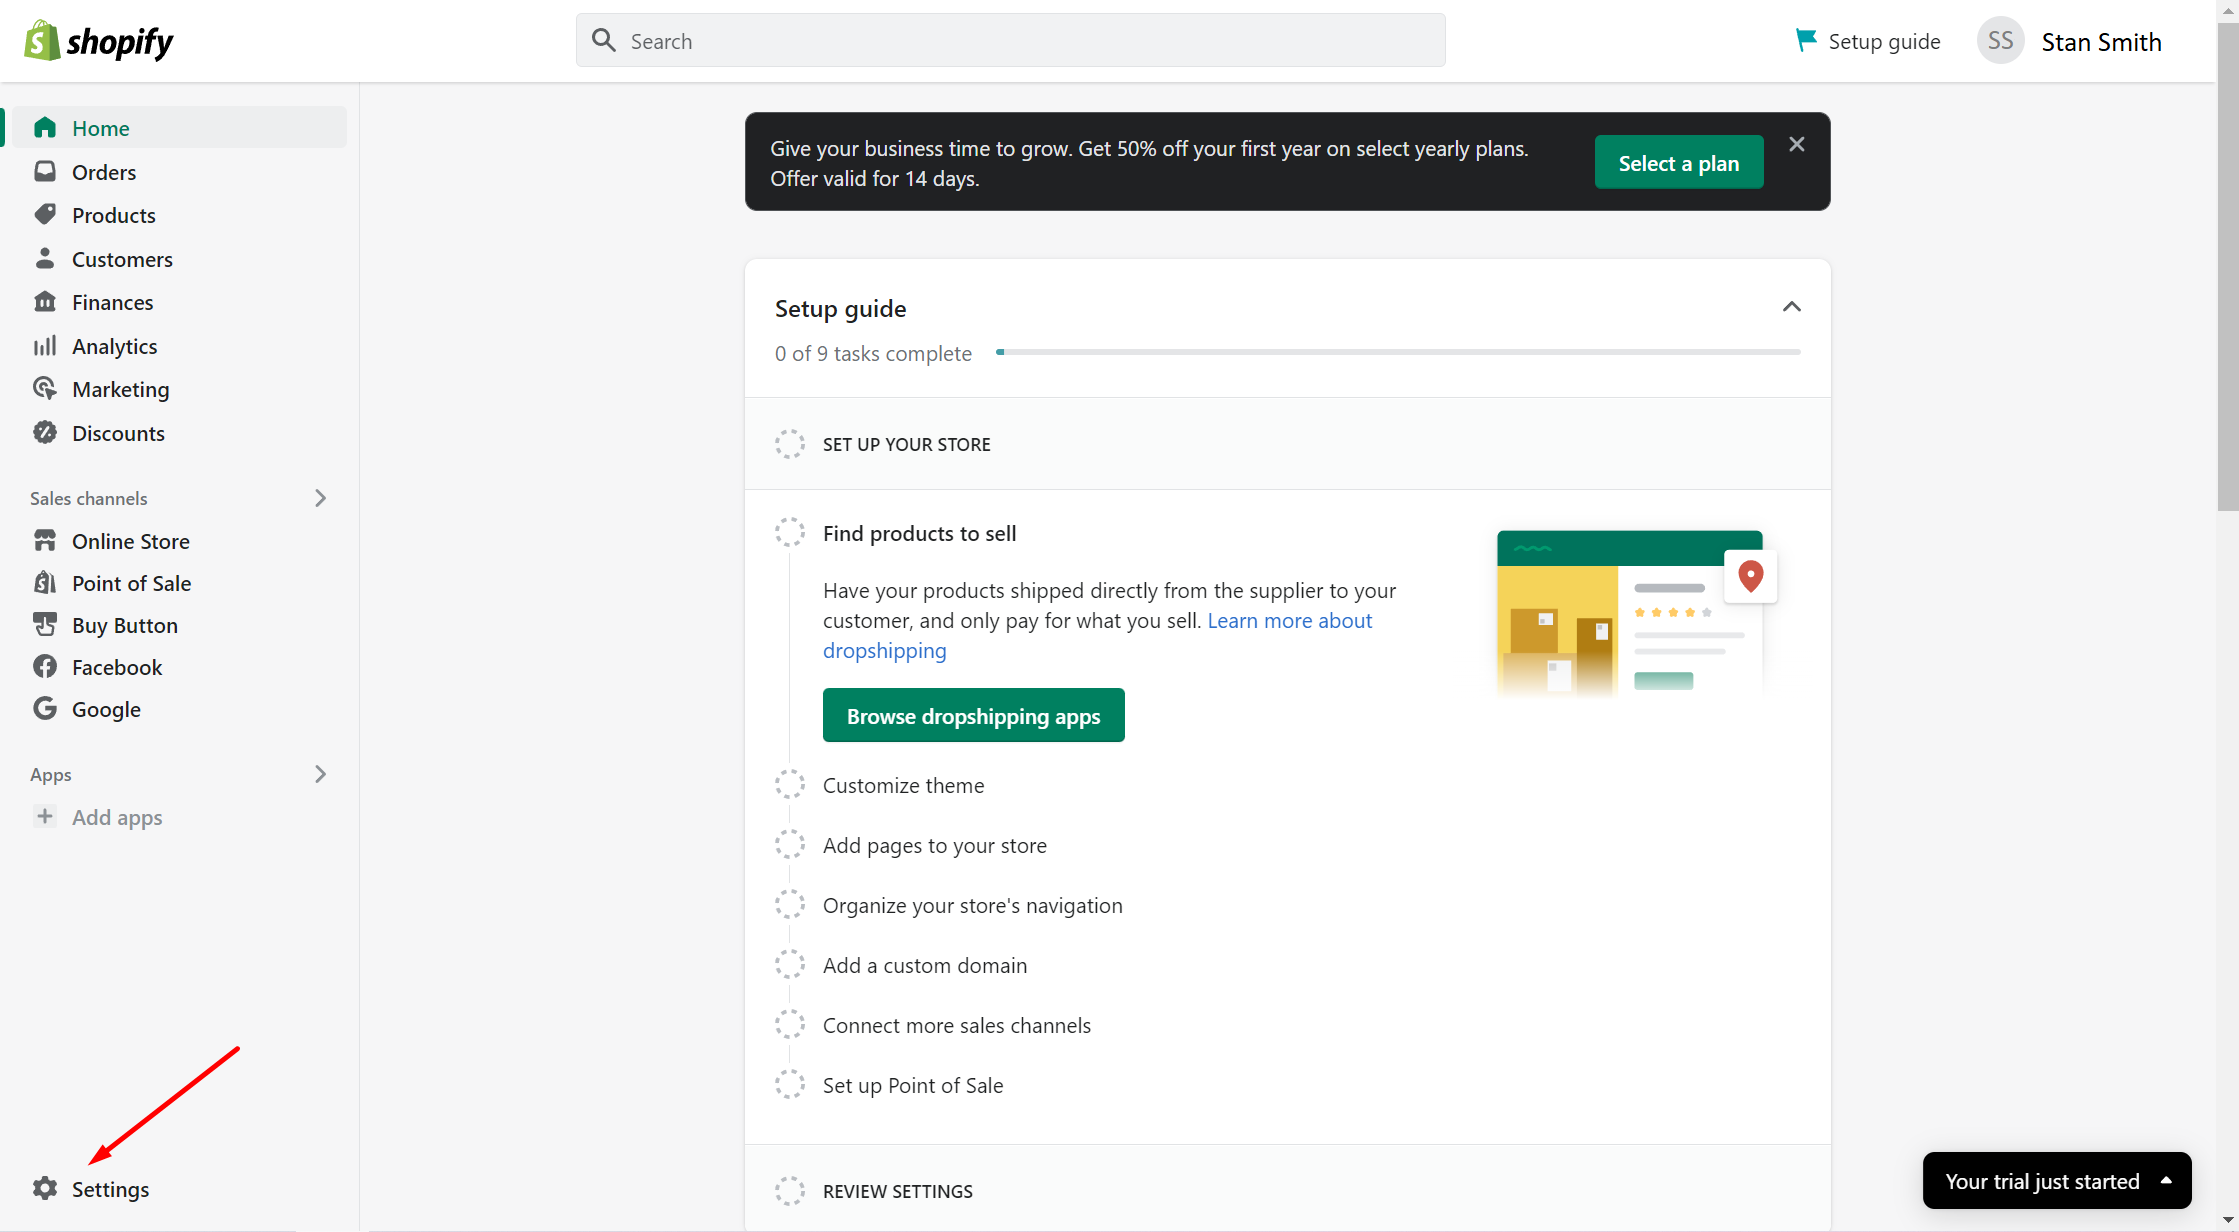Expand the Add pages to your store task
This screenshot has height=1232, width=2239.
click(x=934, y=845)
